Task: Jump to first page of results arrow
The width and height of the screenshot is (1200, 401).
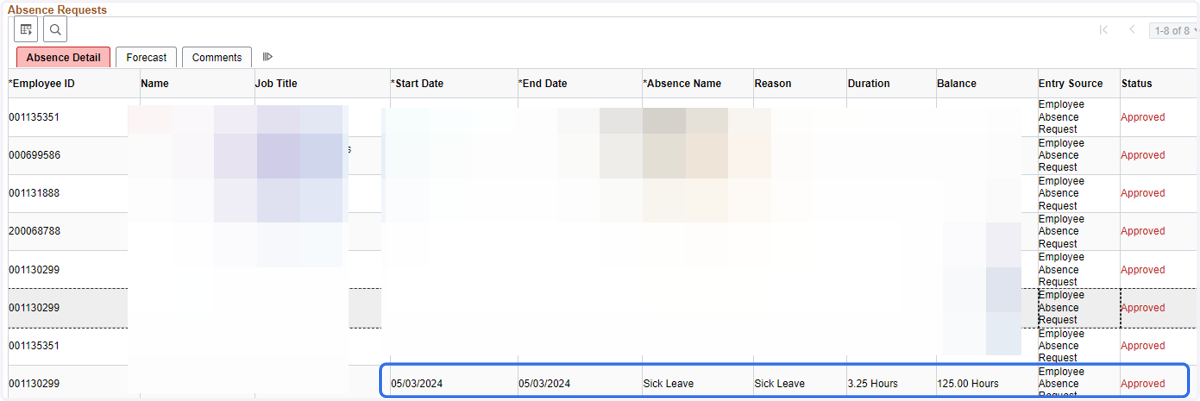Action: click(1103, 30)
